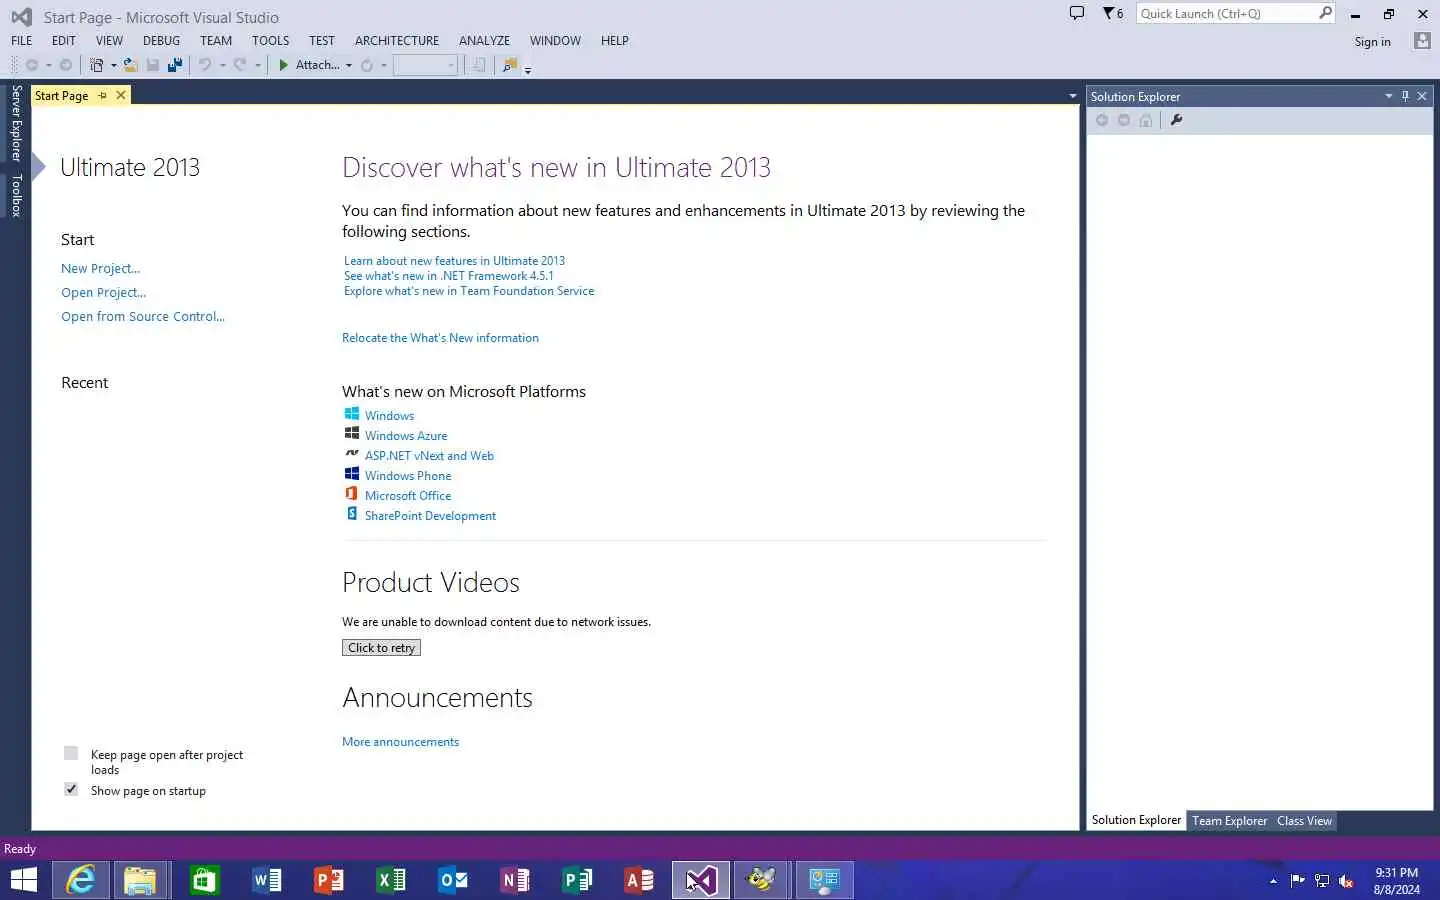The width and height of the screenshot is (1440, 900).
Task: Switch to Class View tab
Action: pyautogui.click(x=1304, y=821)
